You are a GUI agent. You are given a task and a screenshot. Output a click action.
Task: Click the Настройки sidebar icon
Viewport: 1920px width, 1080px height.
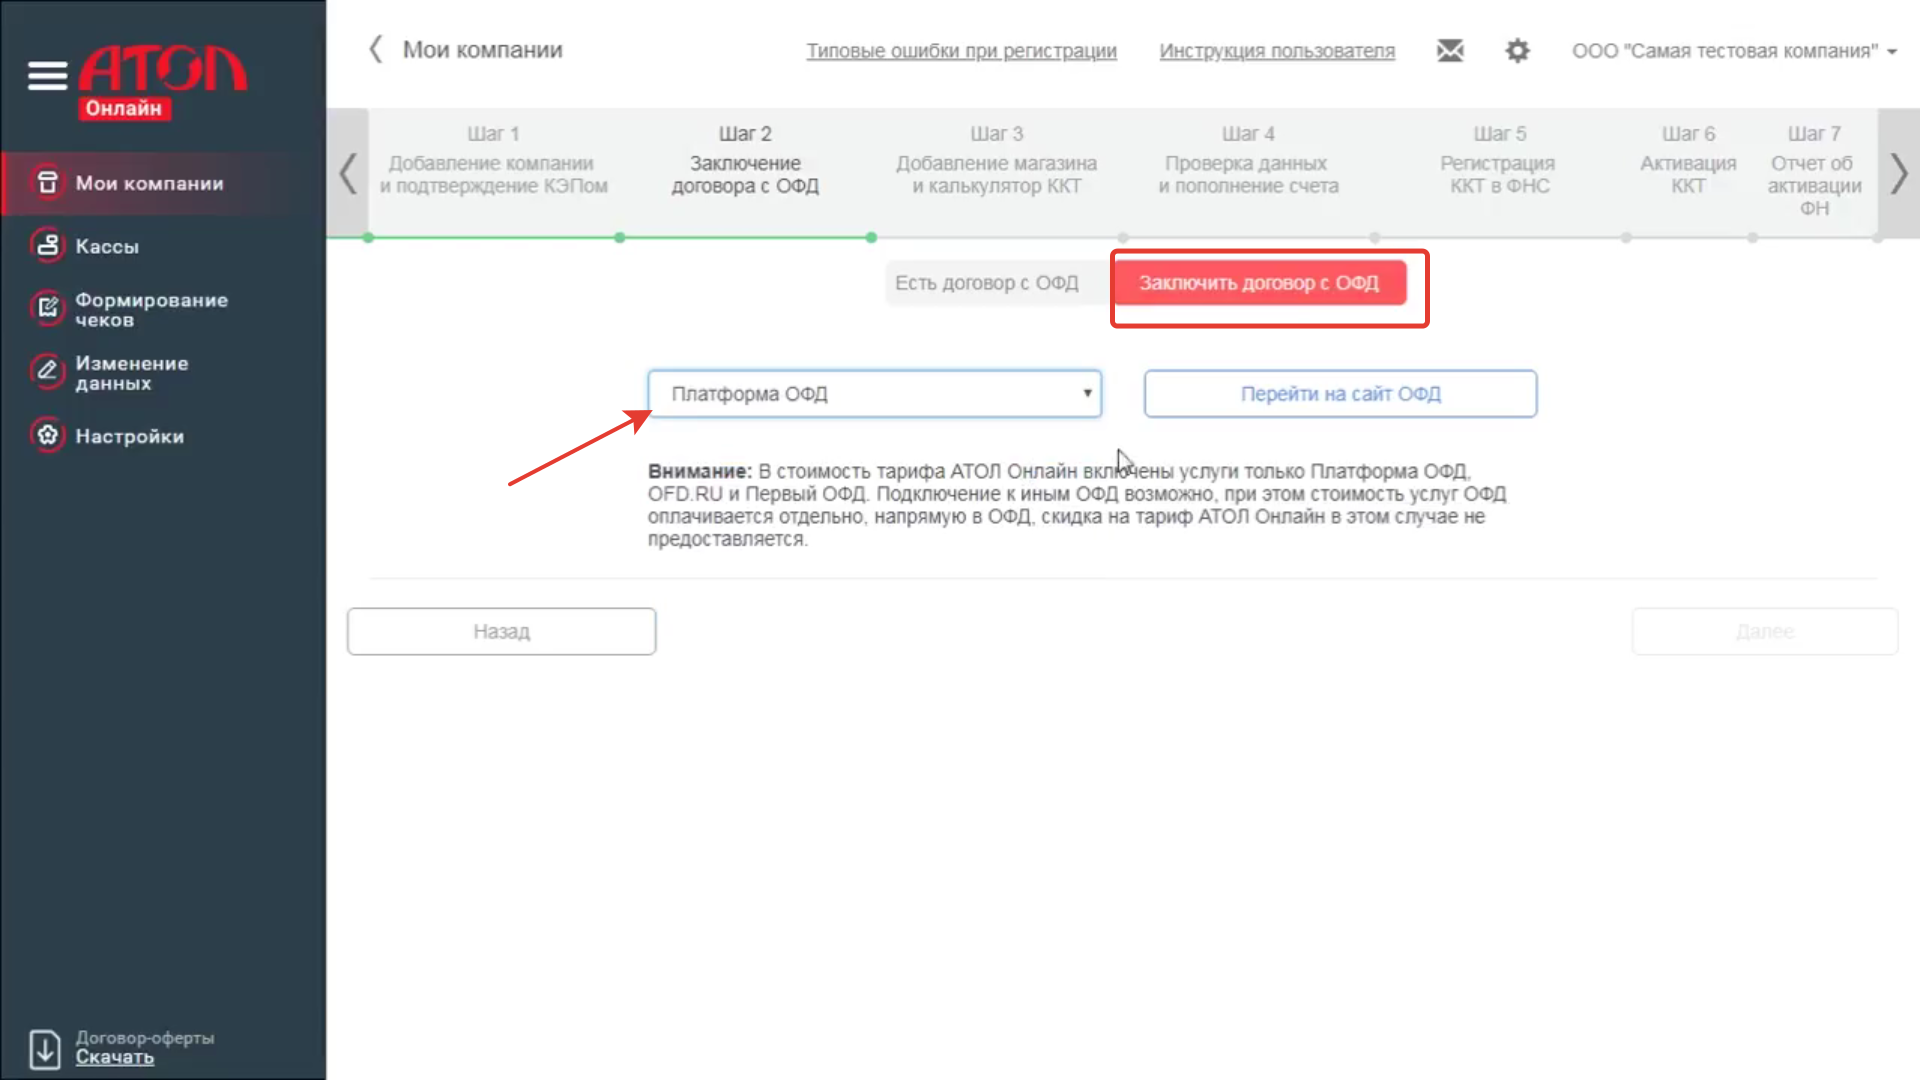point(47,436)
